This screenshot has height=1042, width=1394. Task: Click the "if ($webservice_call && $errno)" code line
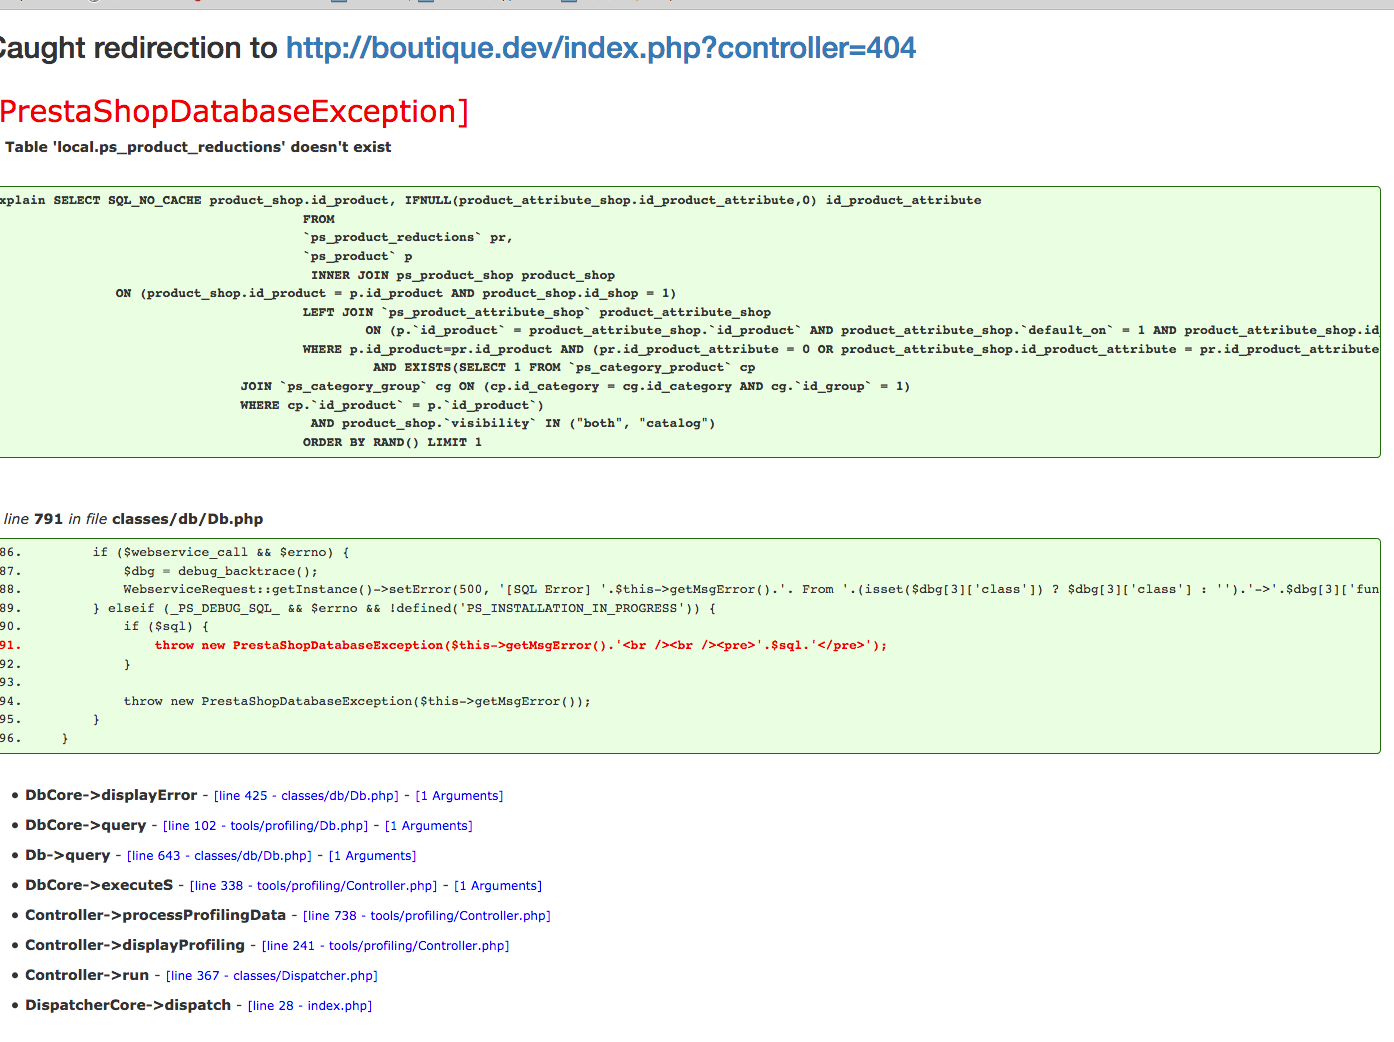pos(221,552)
